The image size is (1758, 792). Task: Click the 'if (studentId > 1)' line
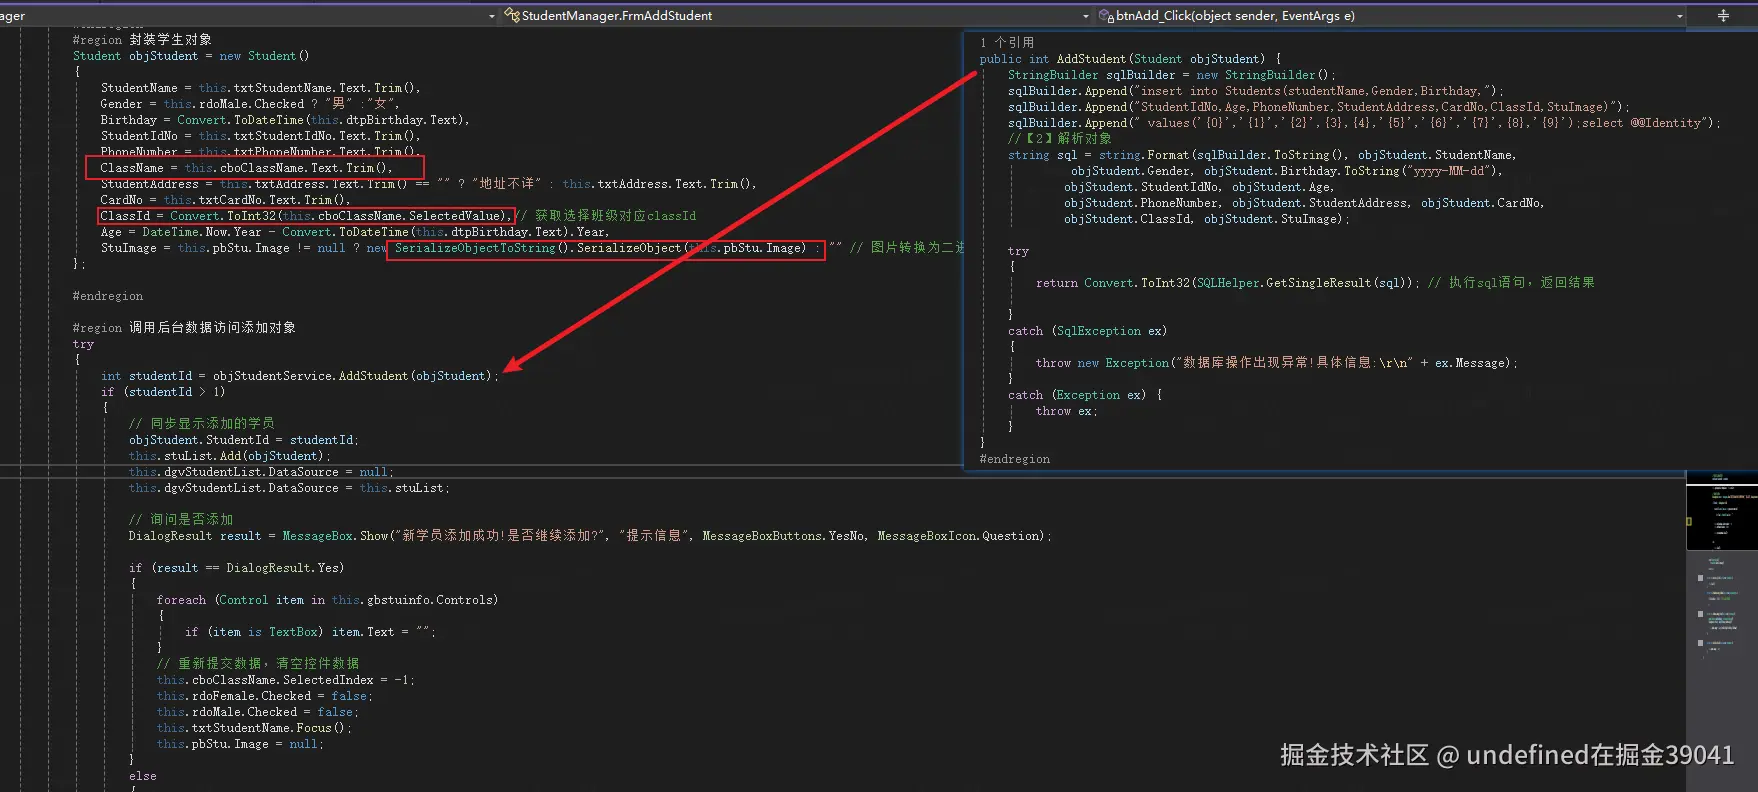[163, 392]
